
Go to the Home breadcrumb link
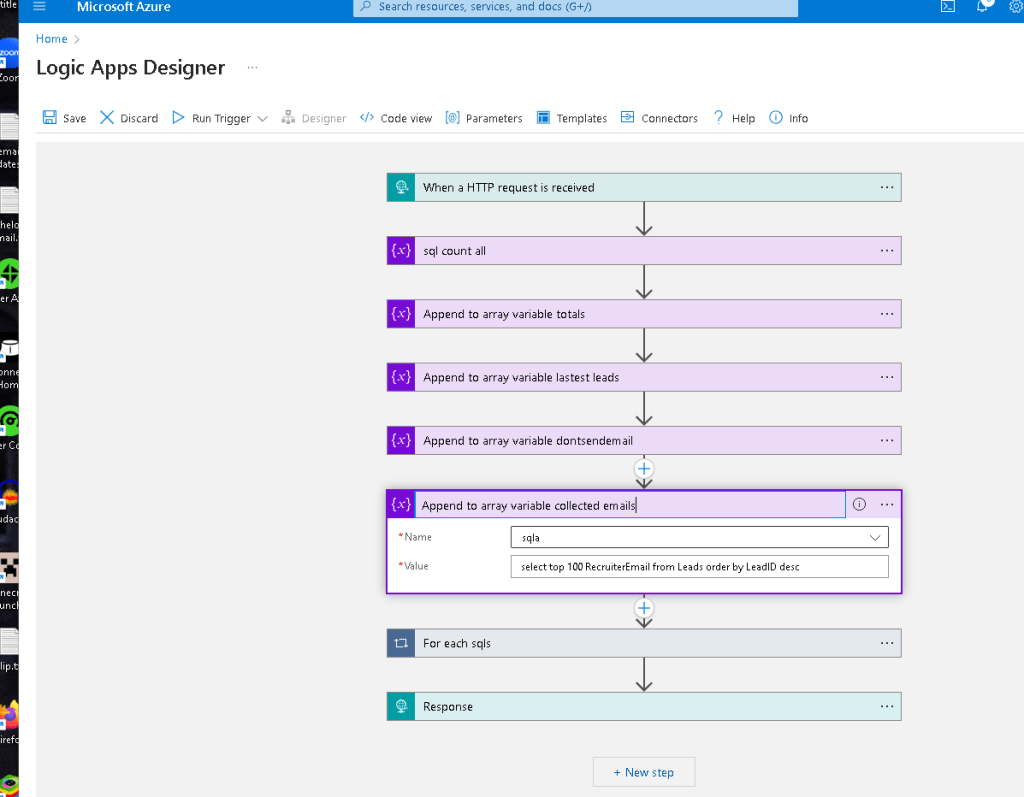point(52,39)
